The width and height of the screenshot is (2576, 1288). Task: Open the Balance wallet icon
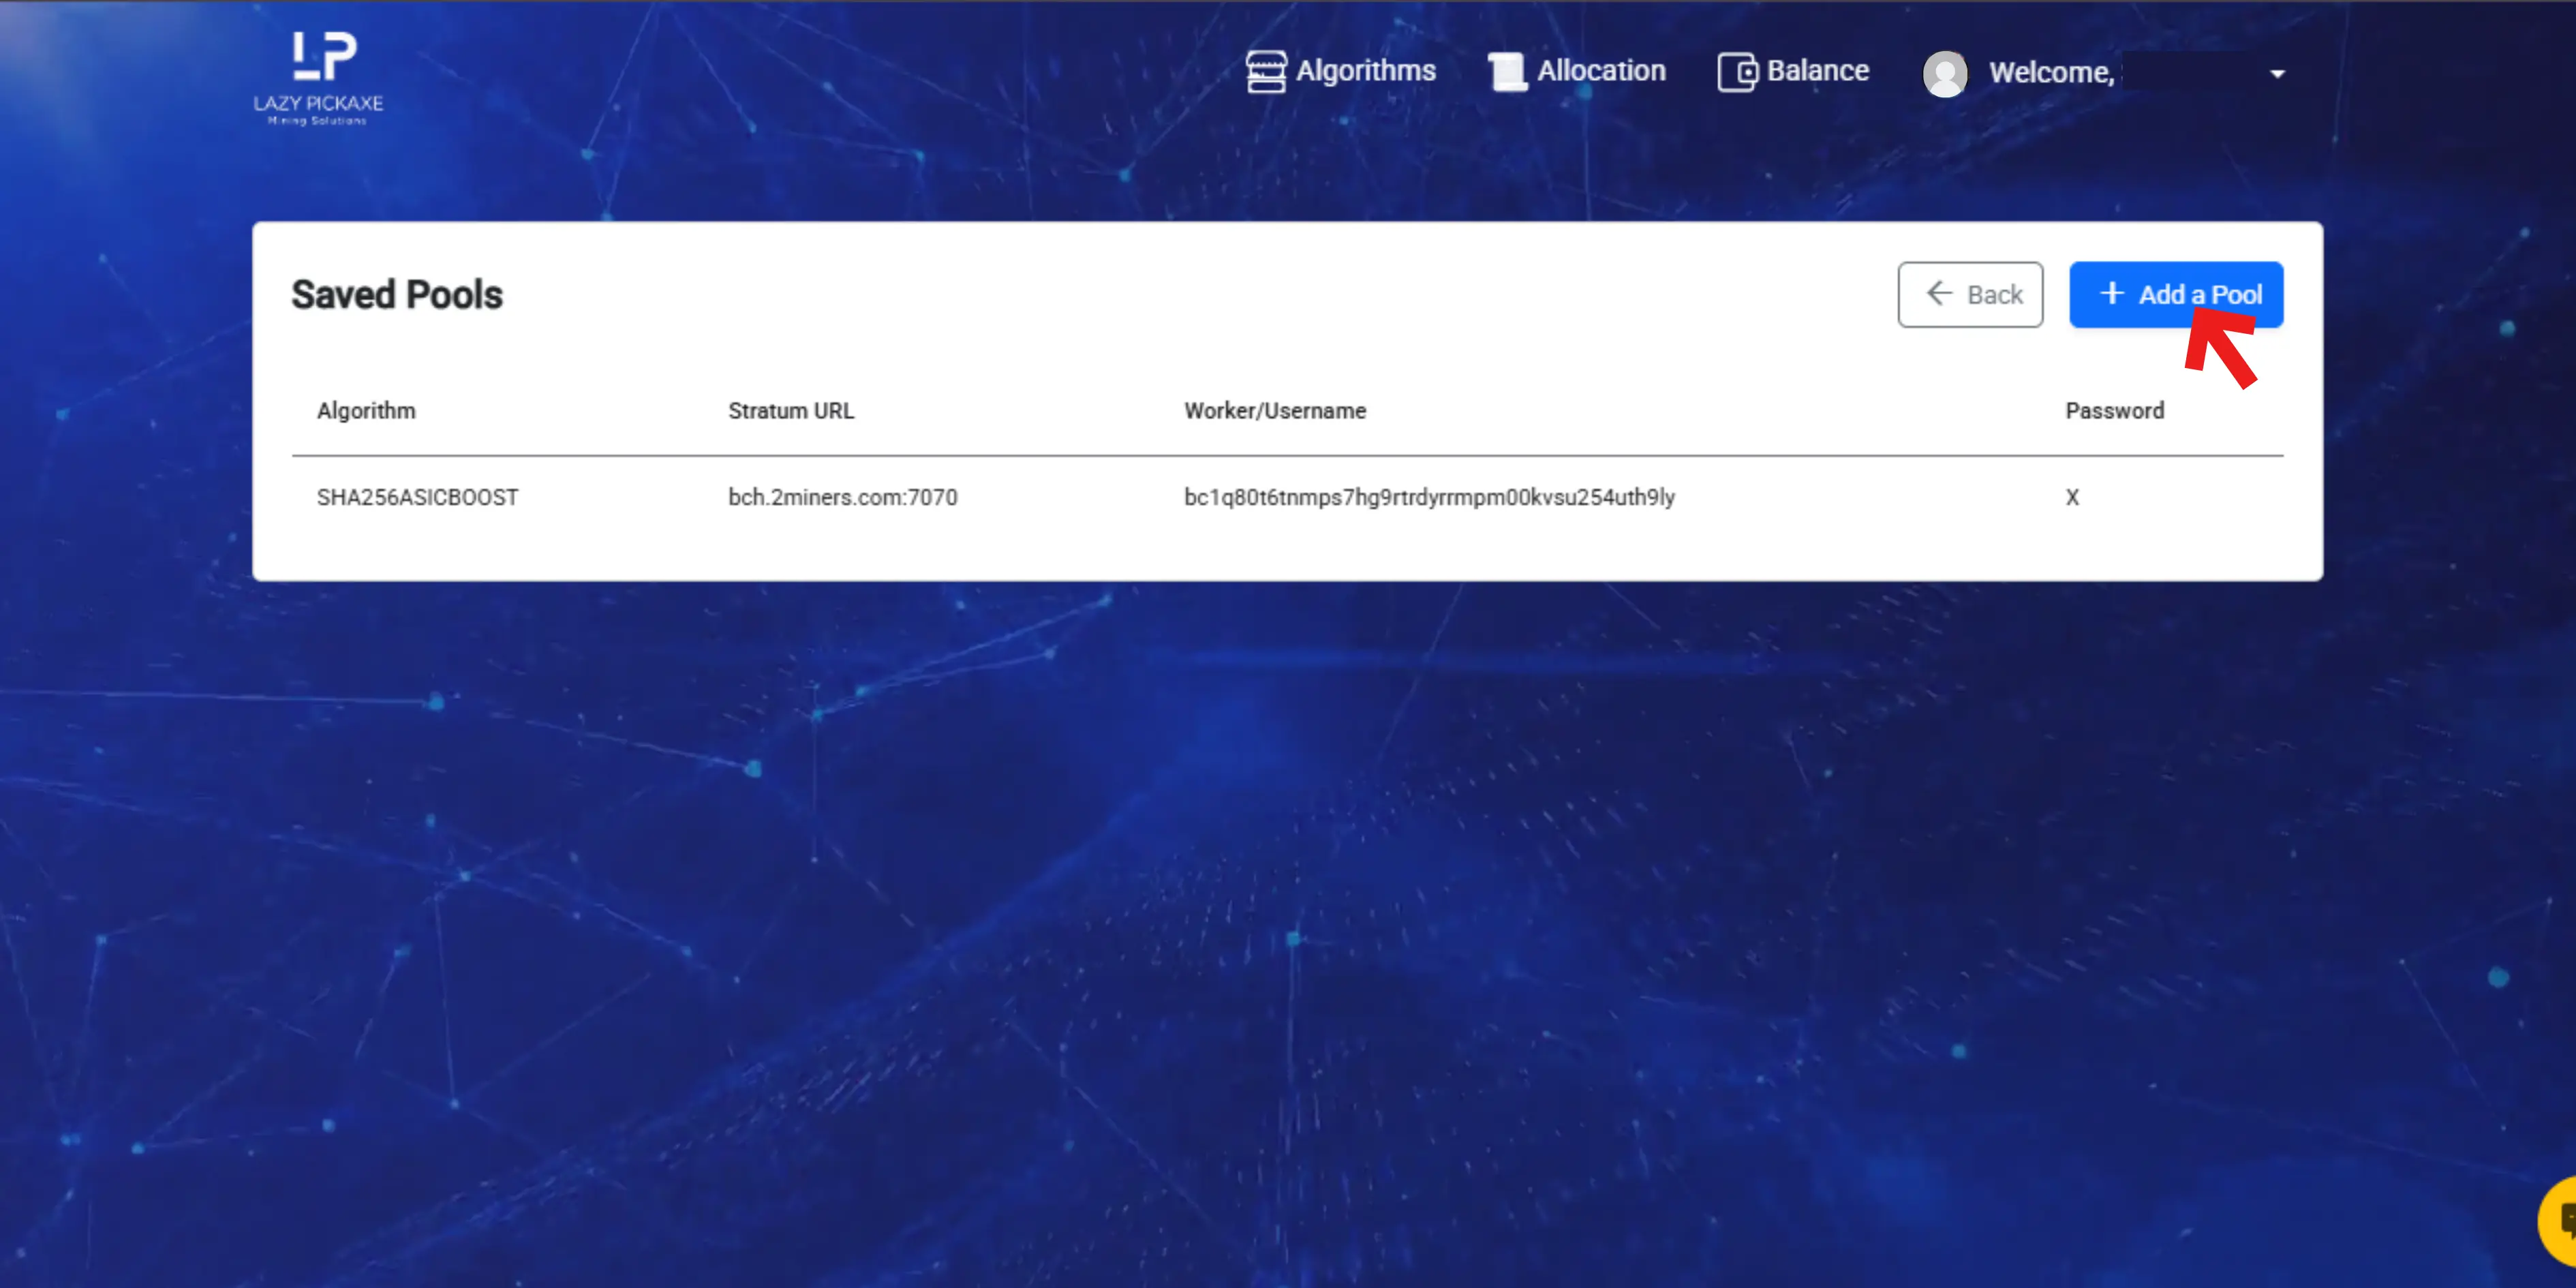click(x=1738, y=70)
